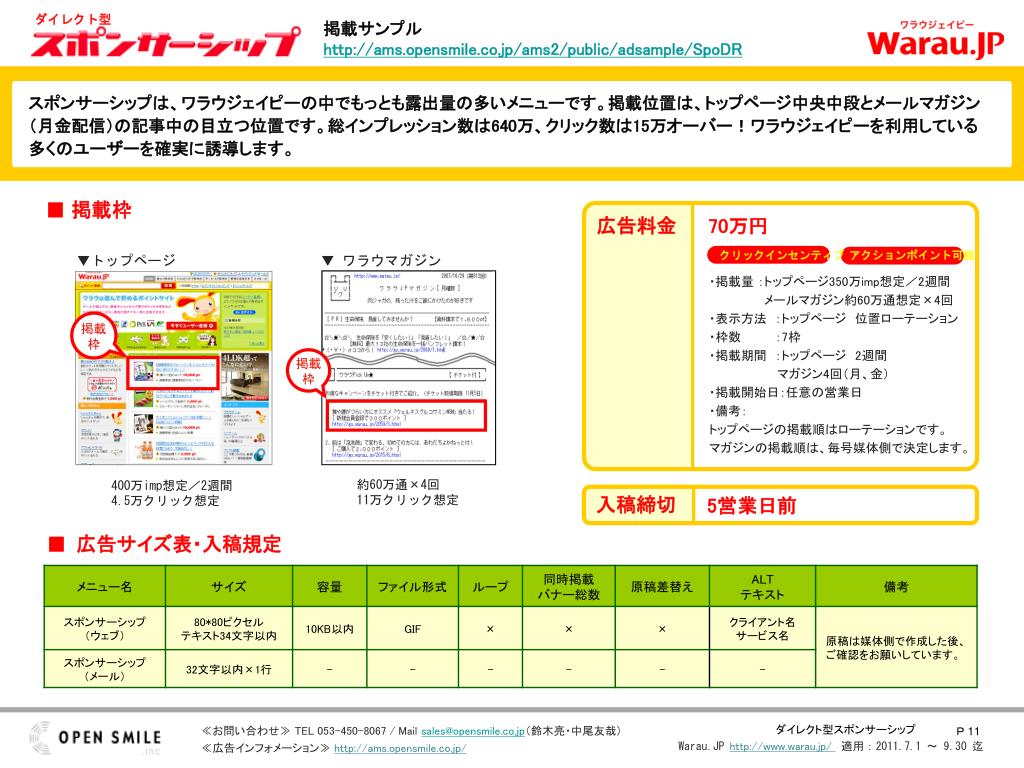This screenshot has height=768, width=1024.
Task: Click the ALTテキスト column header
Action: tap(762, 586)
